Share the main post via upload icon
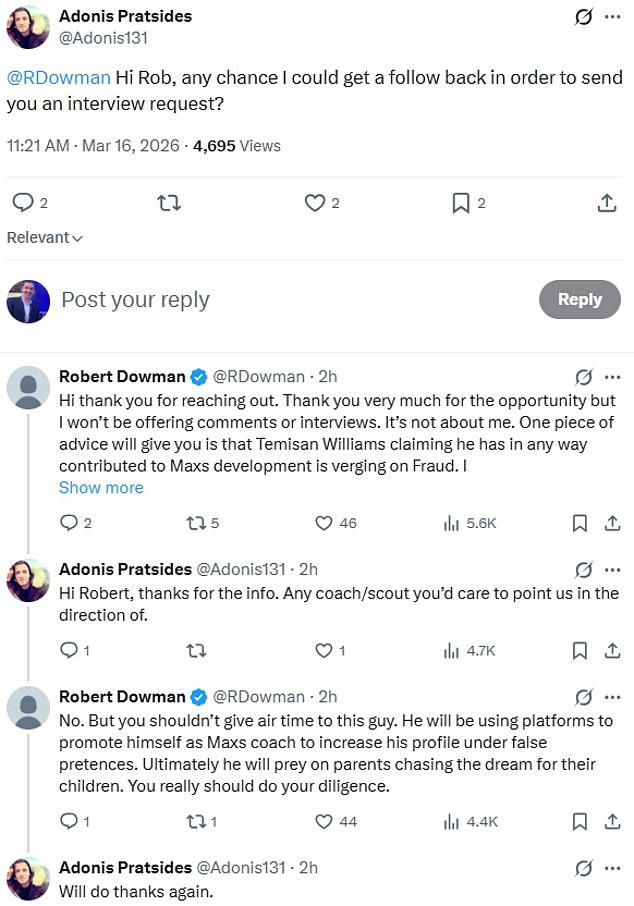 (606, 203)
